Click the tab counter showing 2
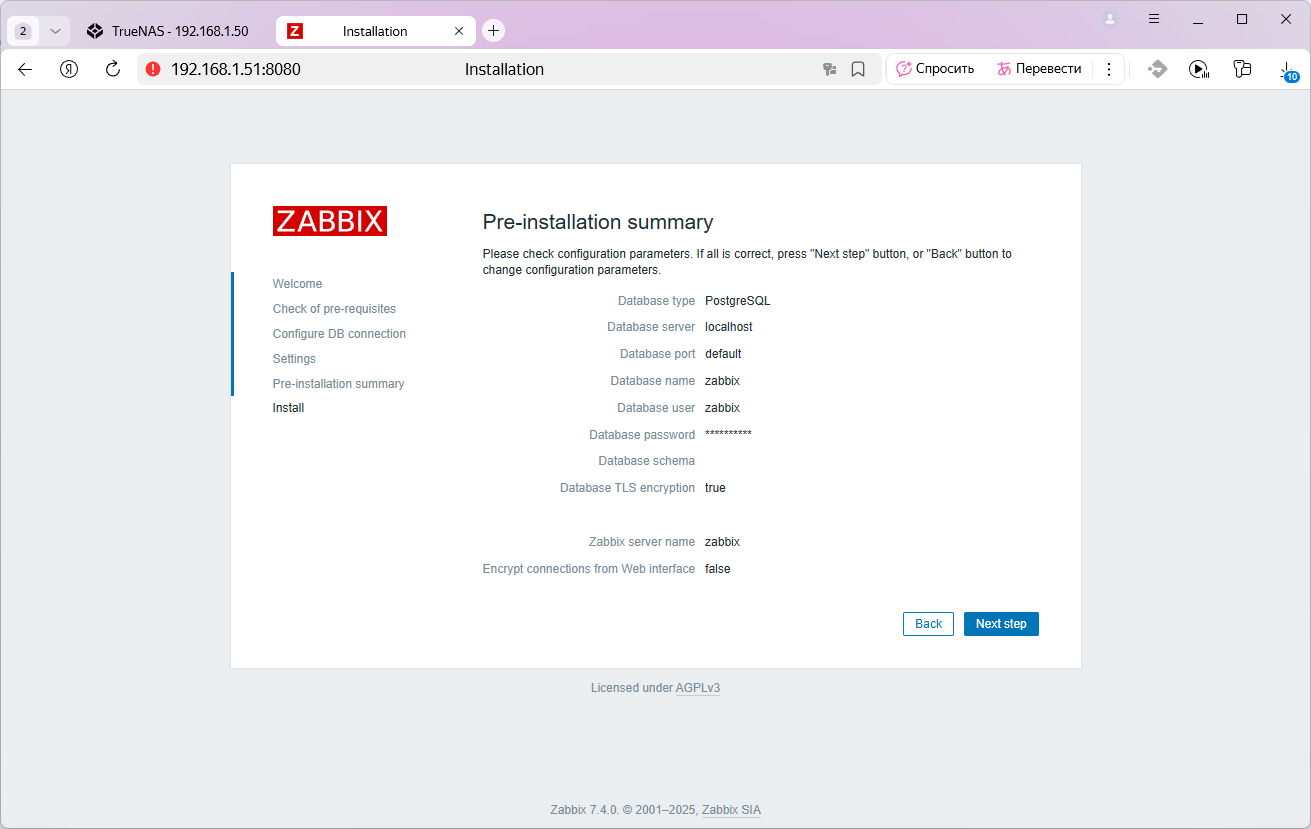Viewport: 1311px width, 829px height. pyautogui.click(x=23, y=31)
